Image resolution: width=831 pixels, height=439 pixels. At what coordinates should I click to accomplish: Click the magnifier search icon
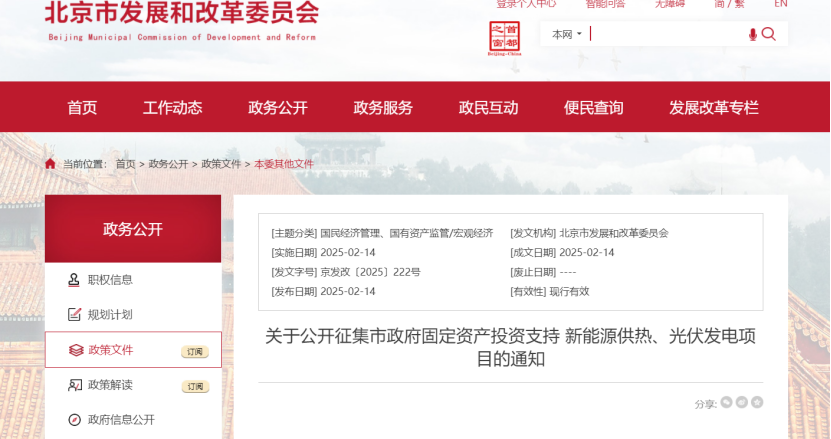[x=769, y=34]
